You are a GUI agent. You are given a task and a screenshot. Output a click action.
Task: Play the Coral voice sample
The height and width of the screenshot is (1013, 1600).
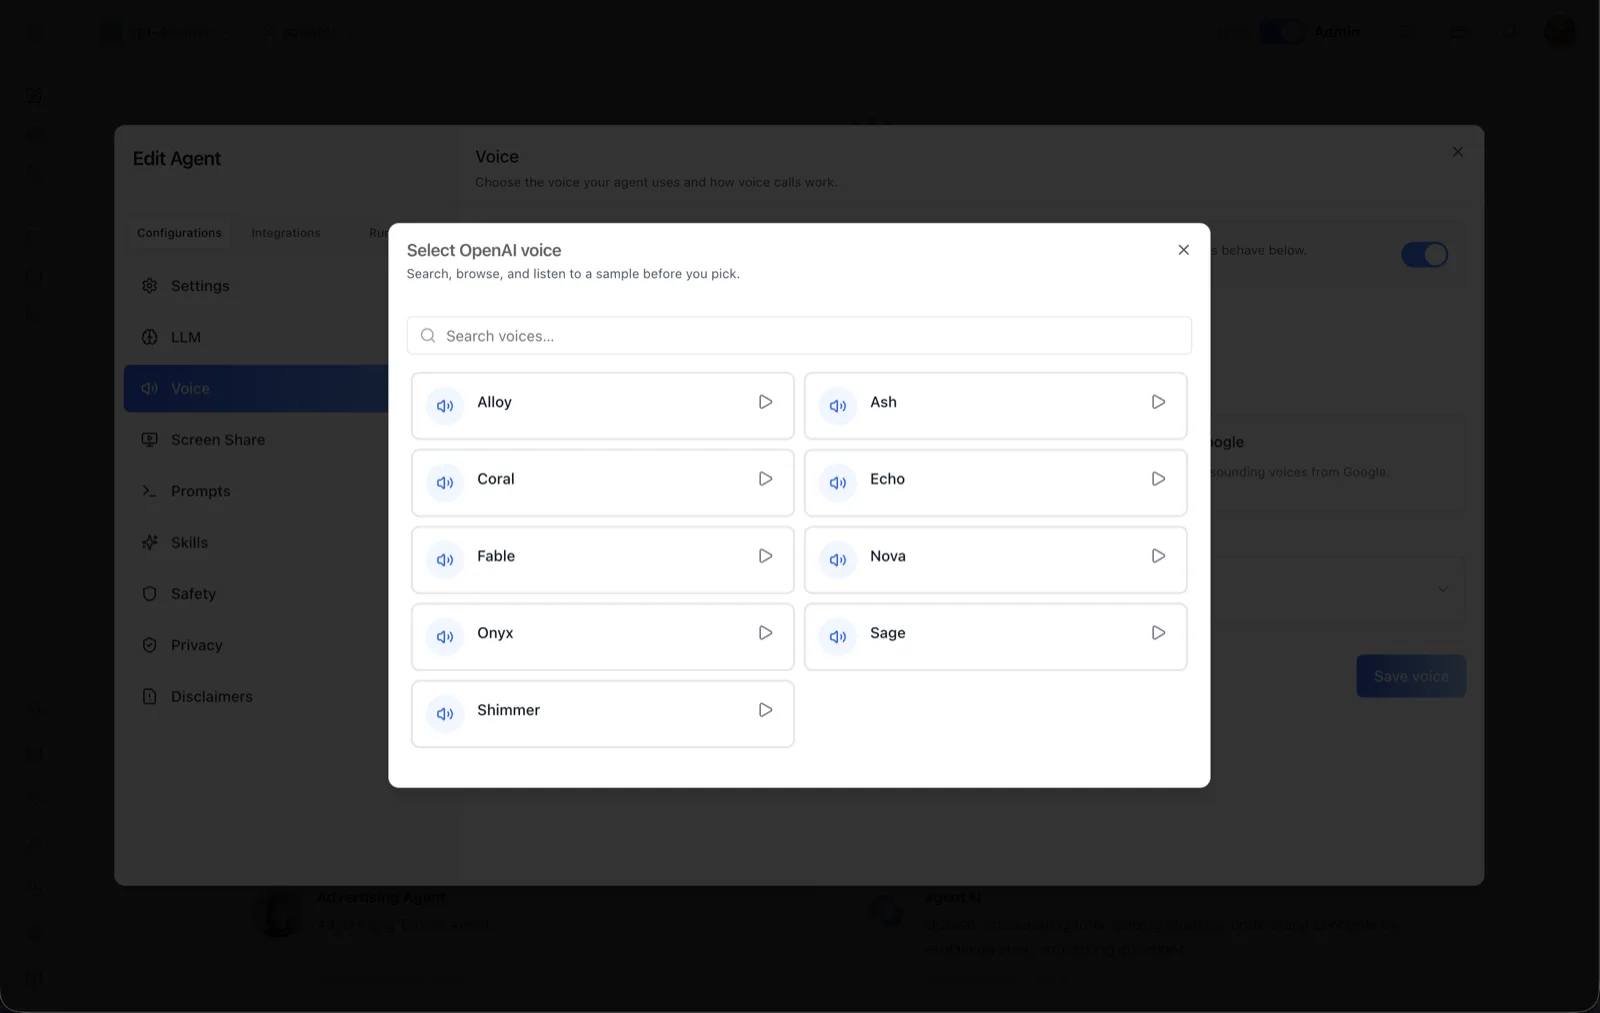765,479
